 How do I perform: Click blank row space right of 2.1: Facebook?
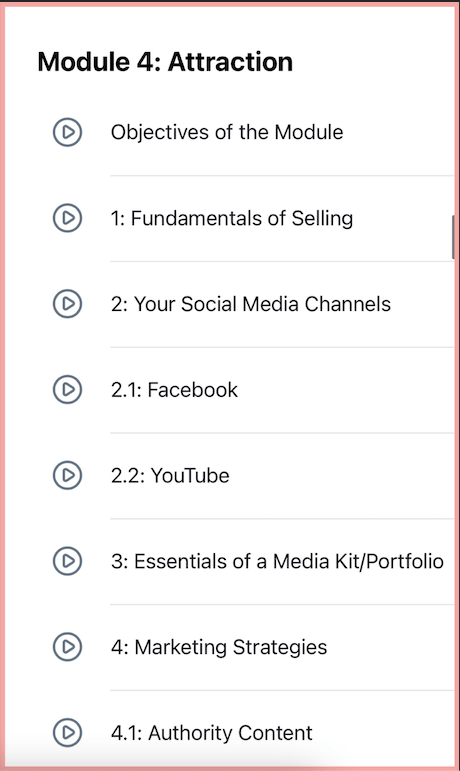click(344, 390)
